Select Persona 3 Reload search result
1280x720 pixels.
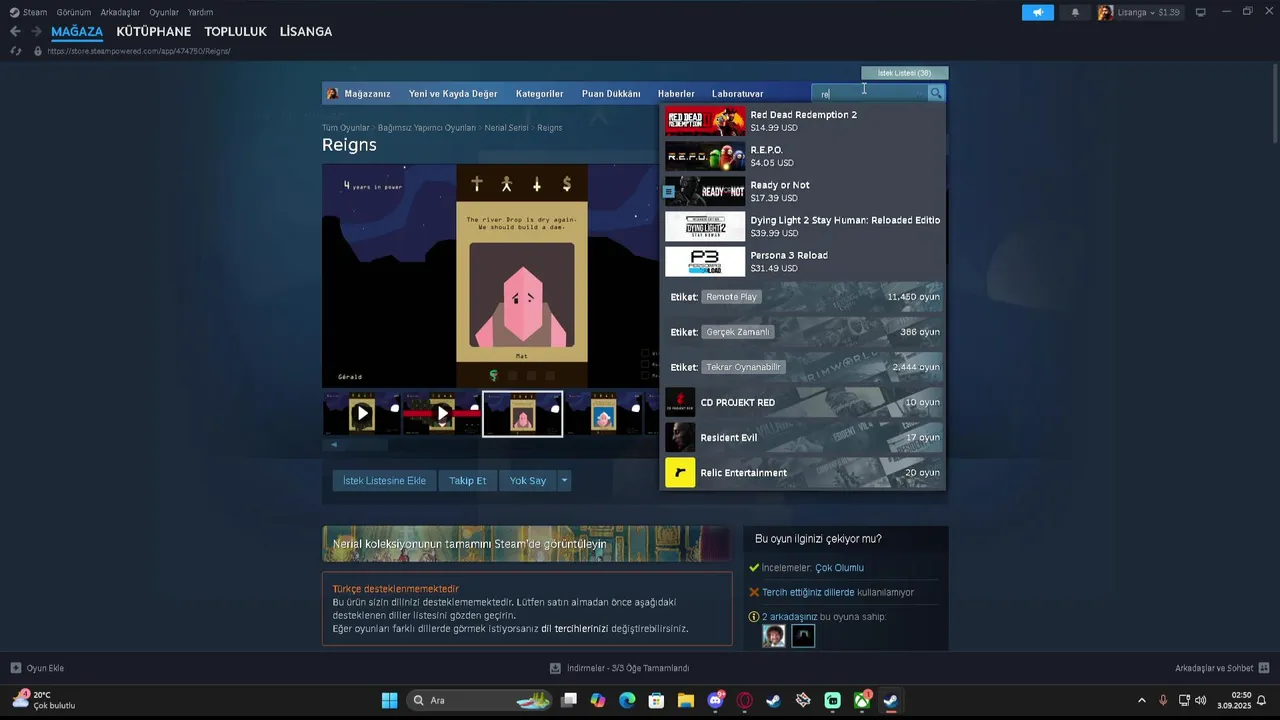coord(803,261)
